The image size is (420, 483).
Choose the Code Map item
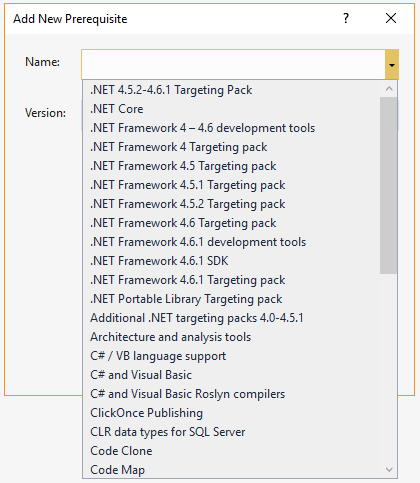click(231, 470)
